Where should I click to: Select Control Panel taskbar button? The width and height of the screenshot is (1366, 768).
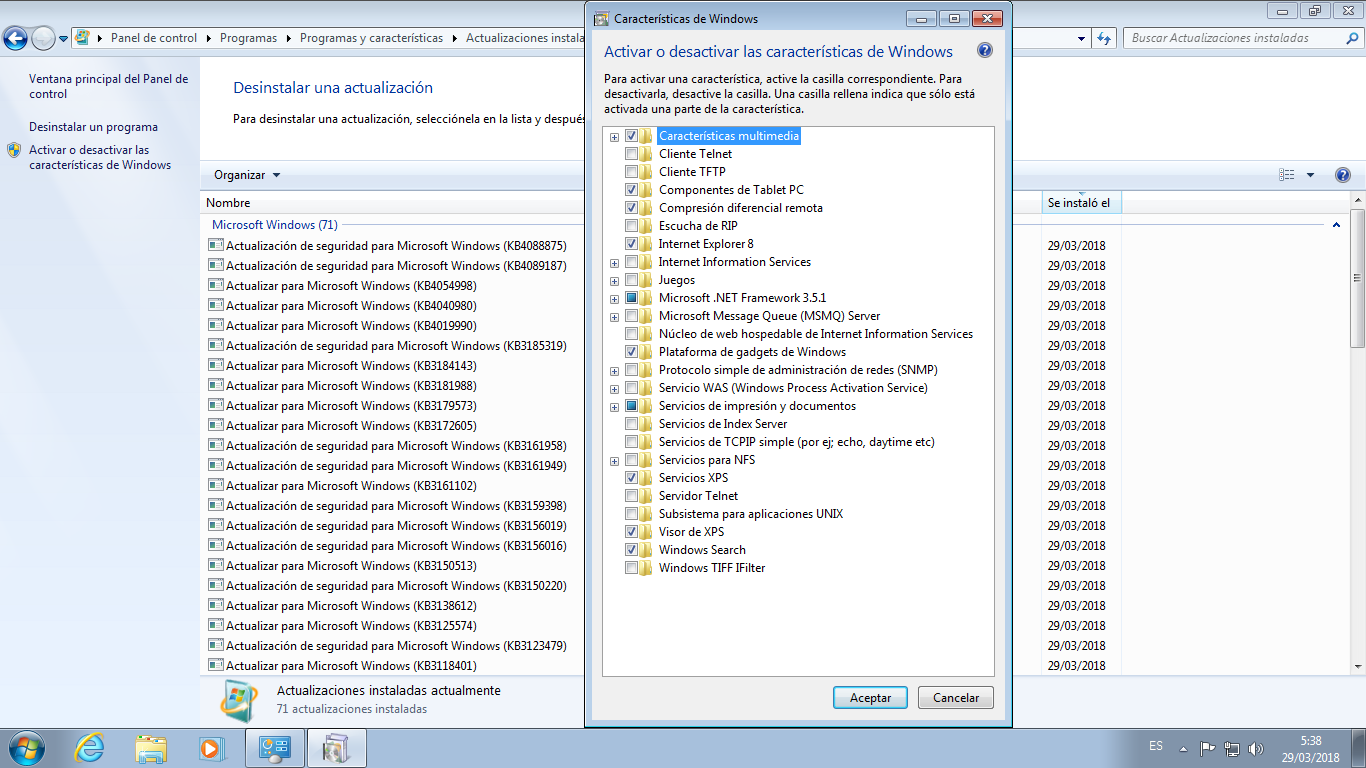(275, 748)
